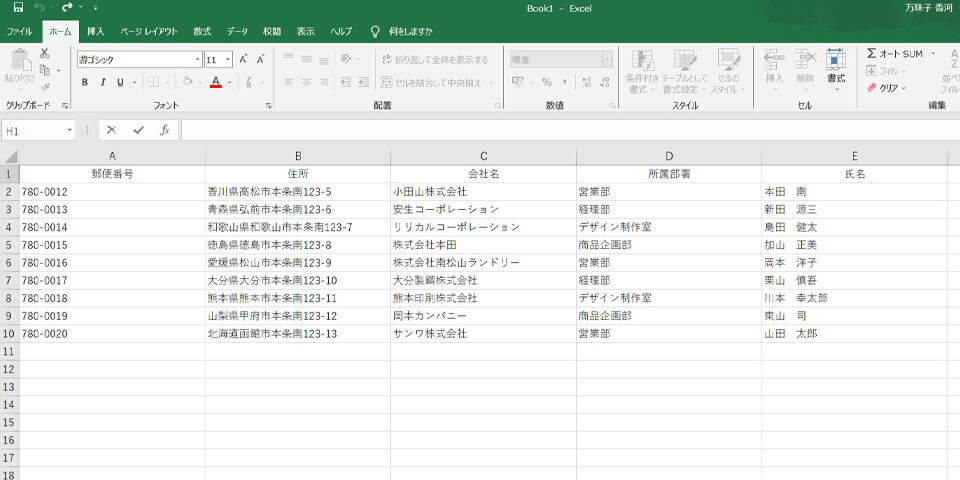The height and width of the screenshot is (480, 960).
Task: Click the Cut scissors icon
Action: [45, 54]
